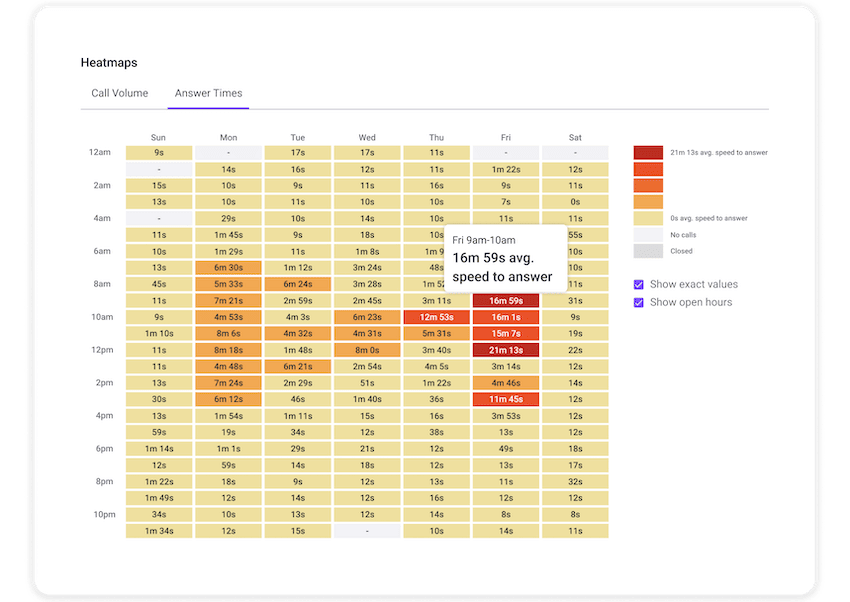Select the Saturday 3am cell showing 0s
The image size is (850, 602).
coord(575,201)
